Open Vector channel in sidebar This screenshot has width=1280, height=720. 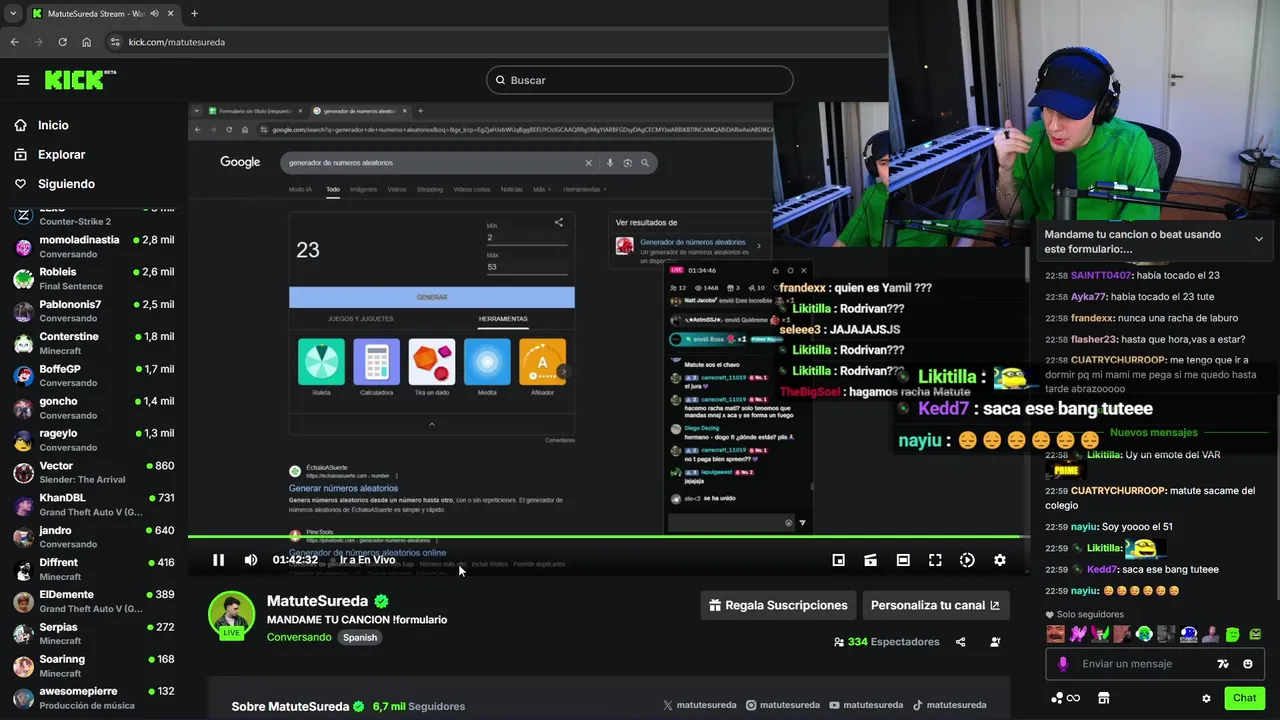tap(92, 472)
